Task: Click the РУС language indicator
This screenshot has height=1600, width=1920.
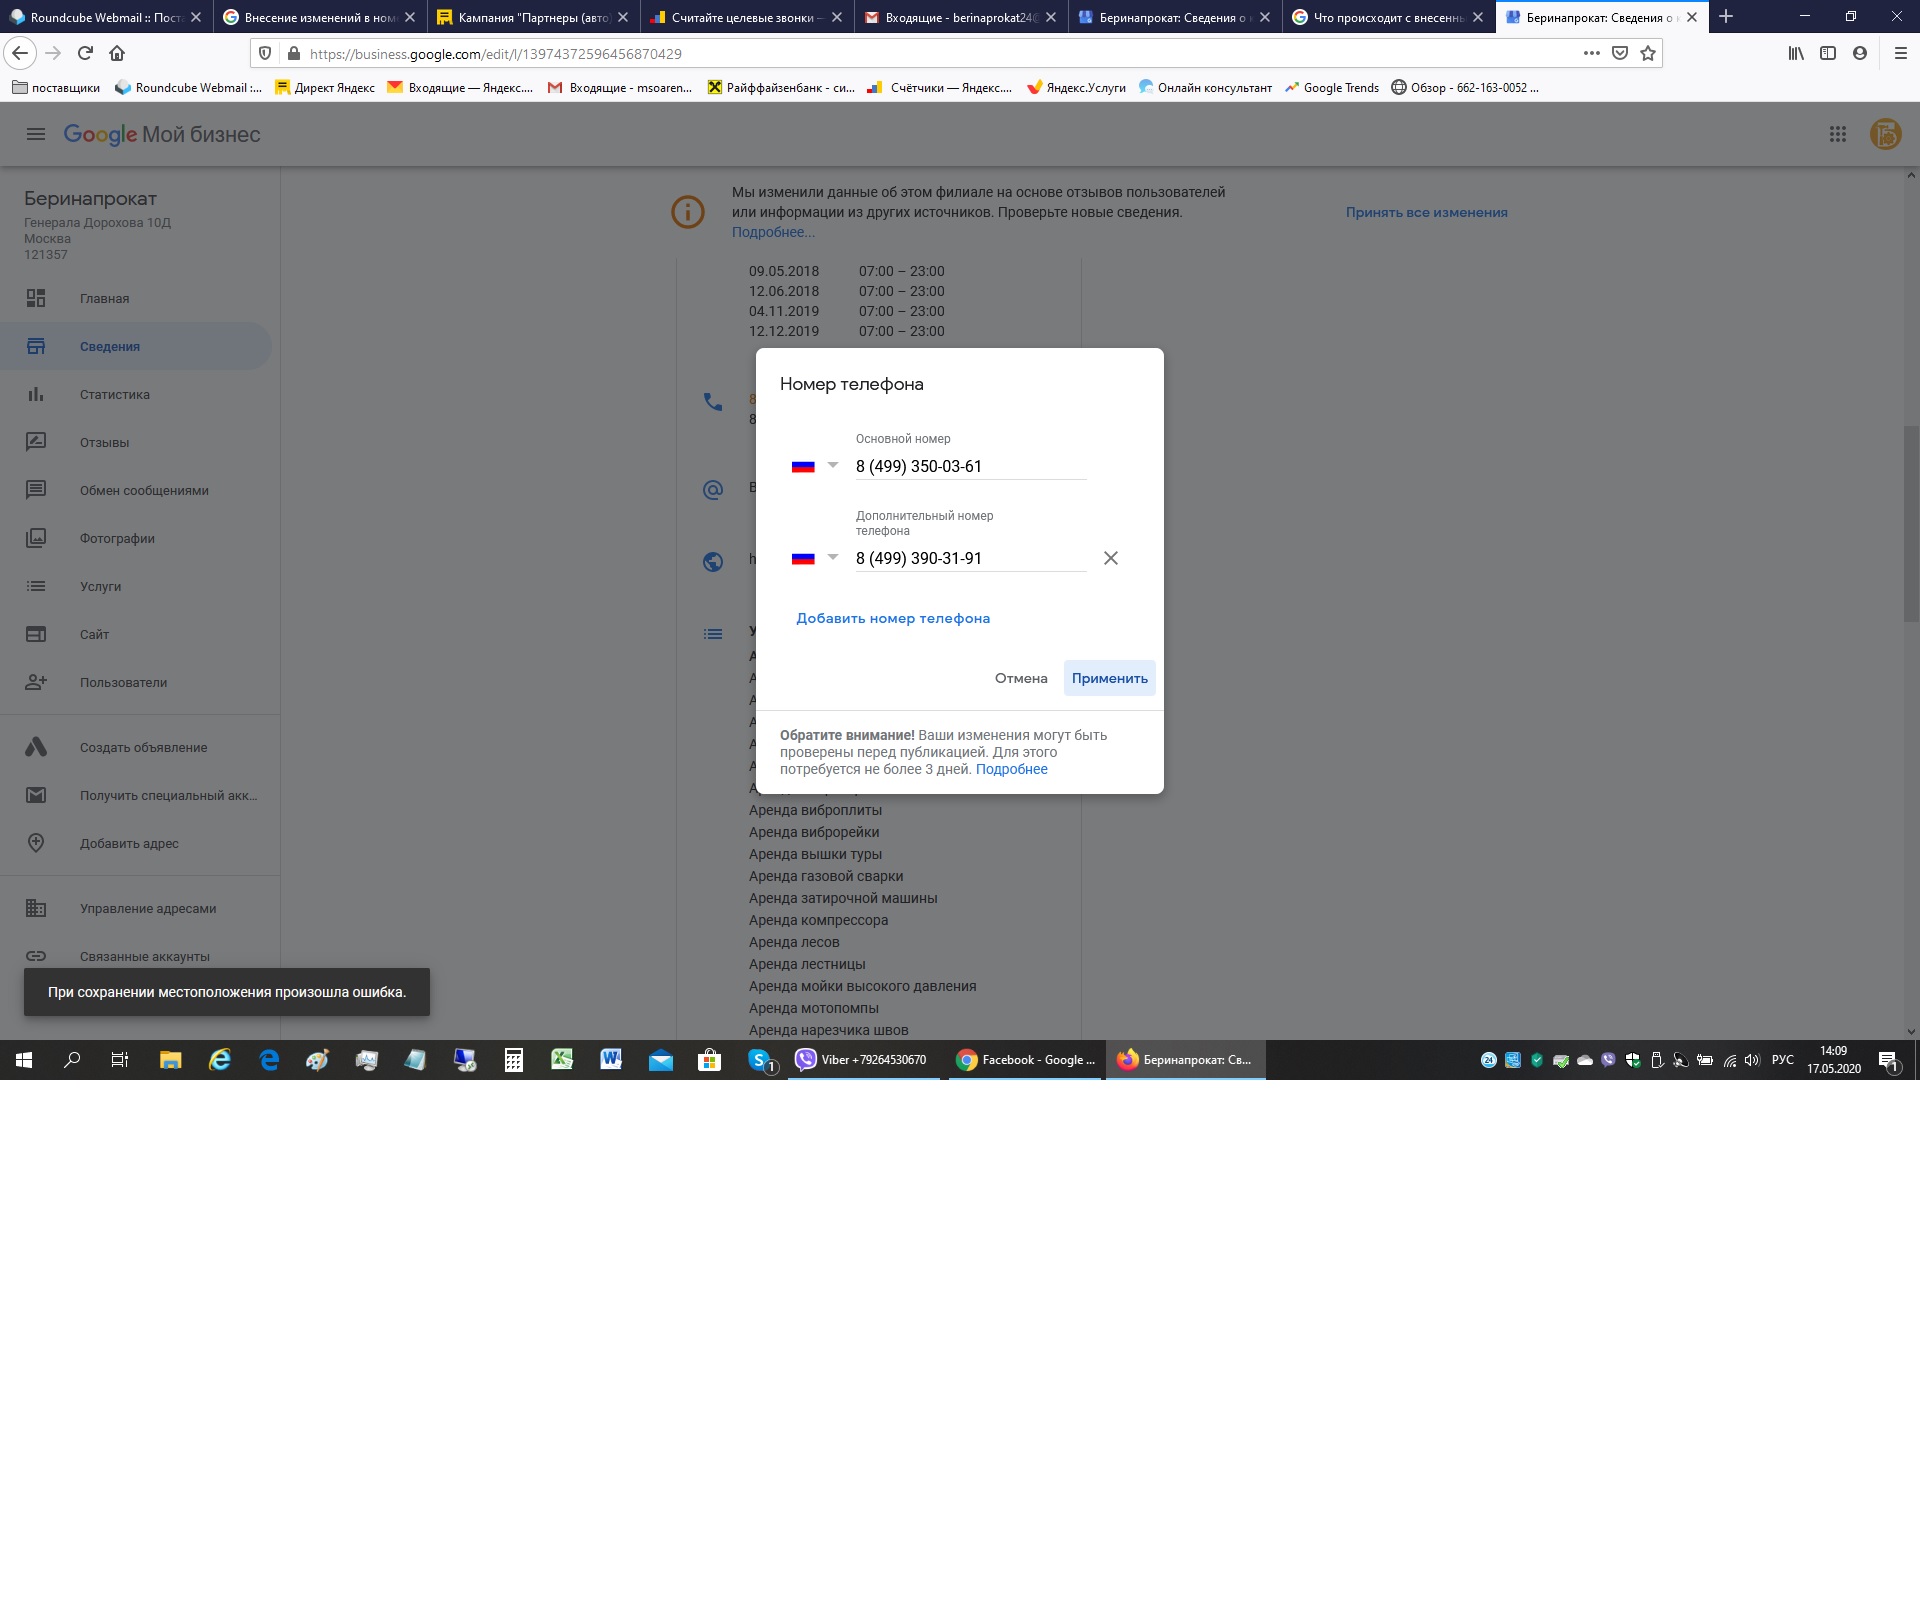Action: [1782, 1060]
